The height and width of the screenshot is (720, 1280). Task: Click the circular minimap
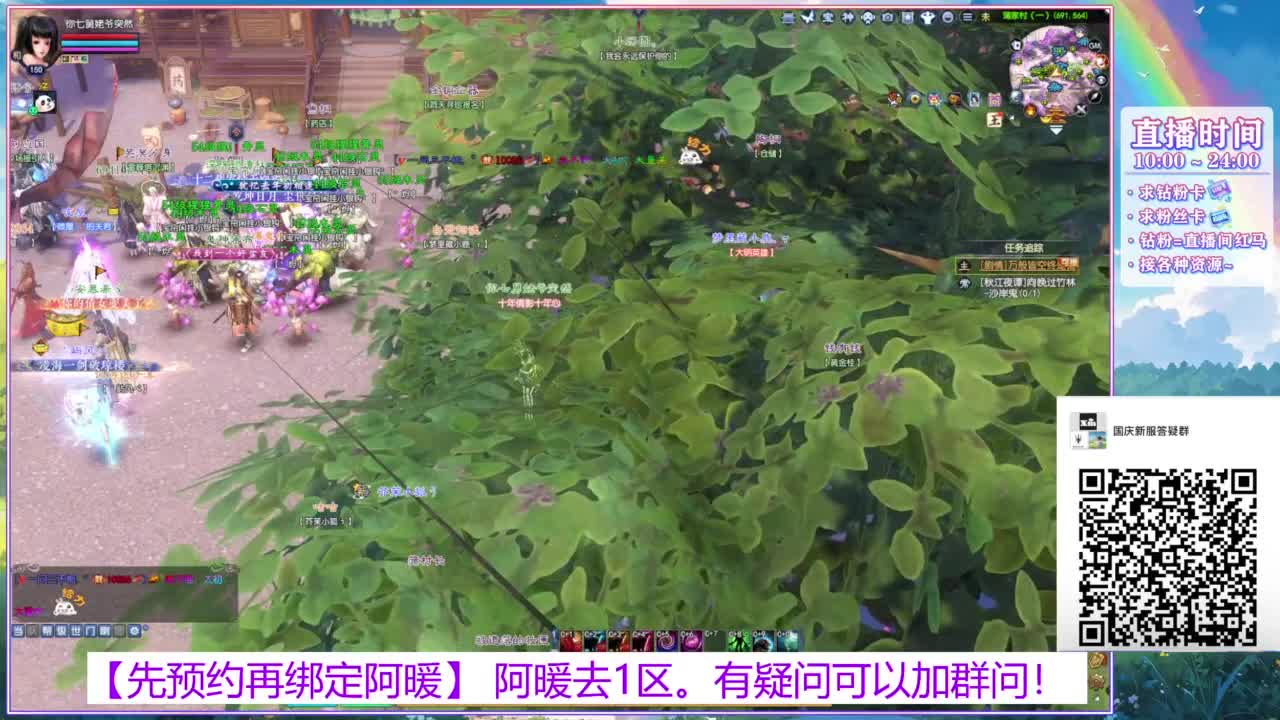1055,75
